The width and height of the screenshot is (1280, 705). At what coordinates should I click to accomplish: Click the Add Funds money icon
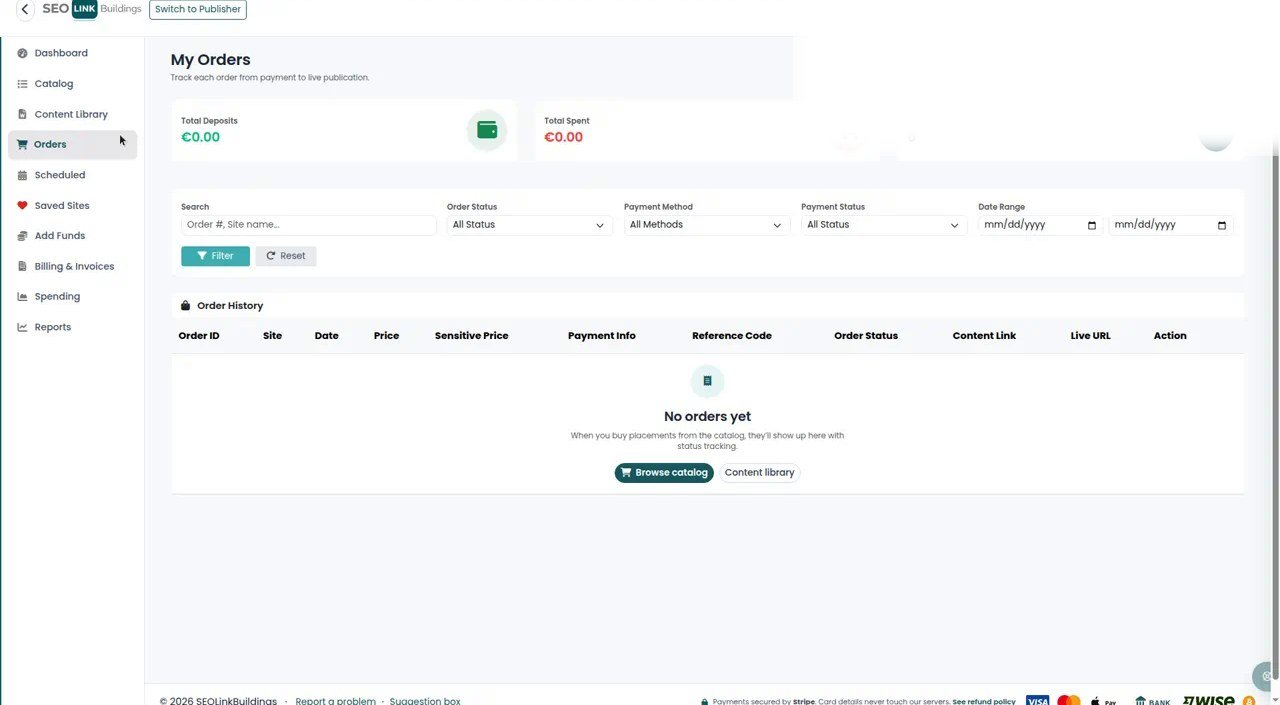pos(22,236)
